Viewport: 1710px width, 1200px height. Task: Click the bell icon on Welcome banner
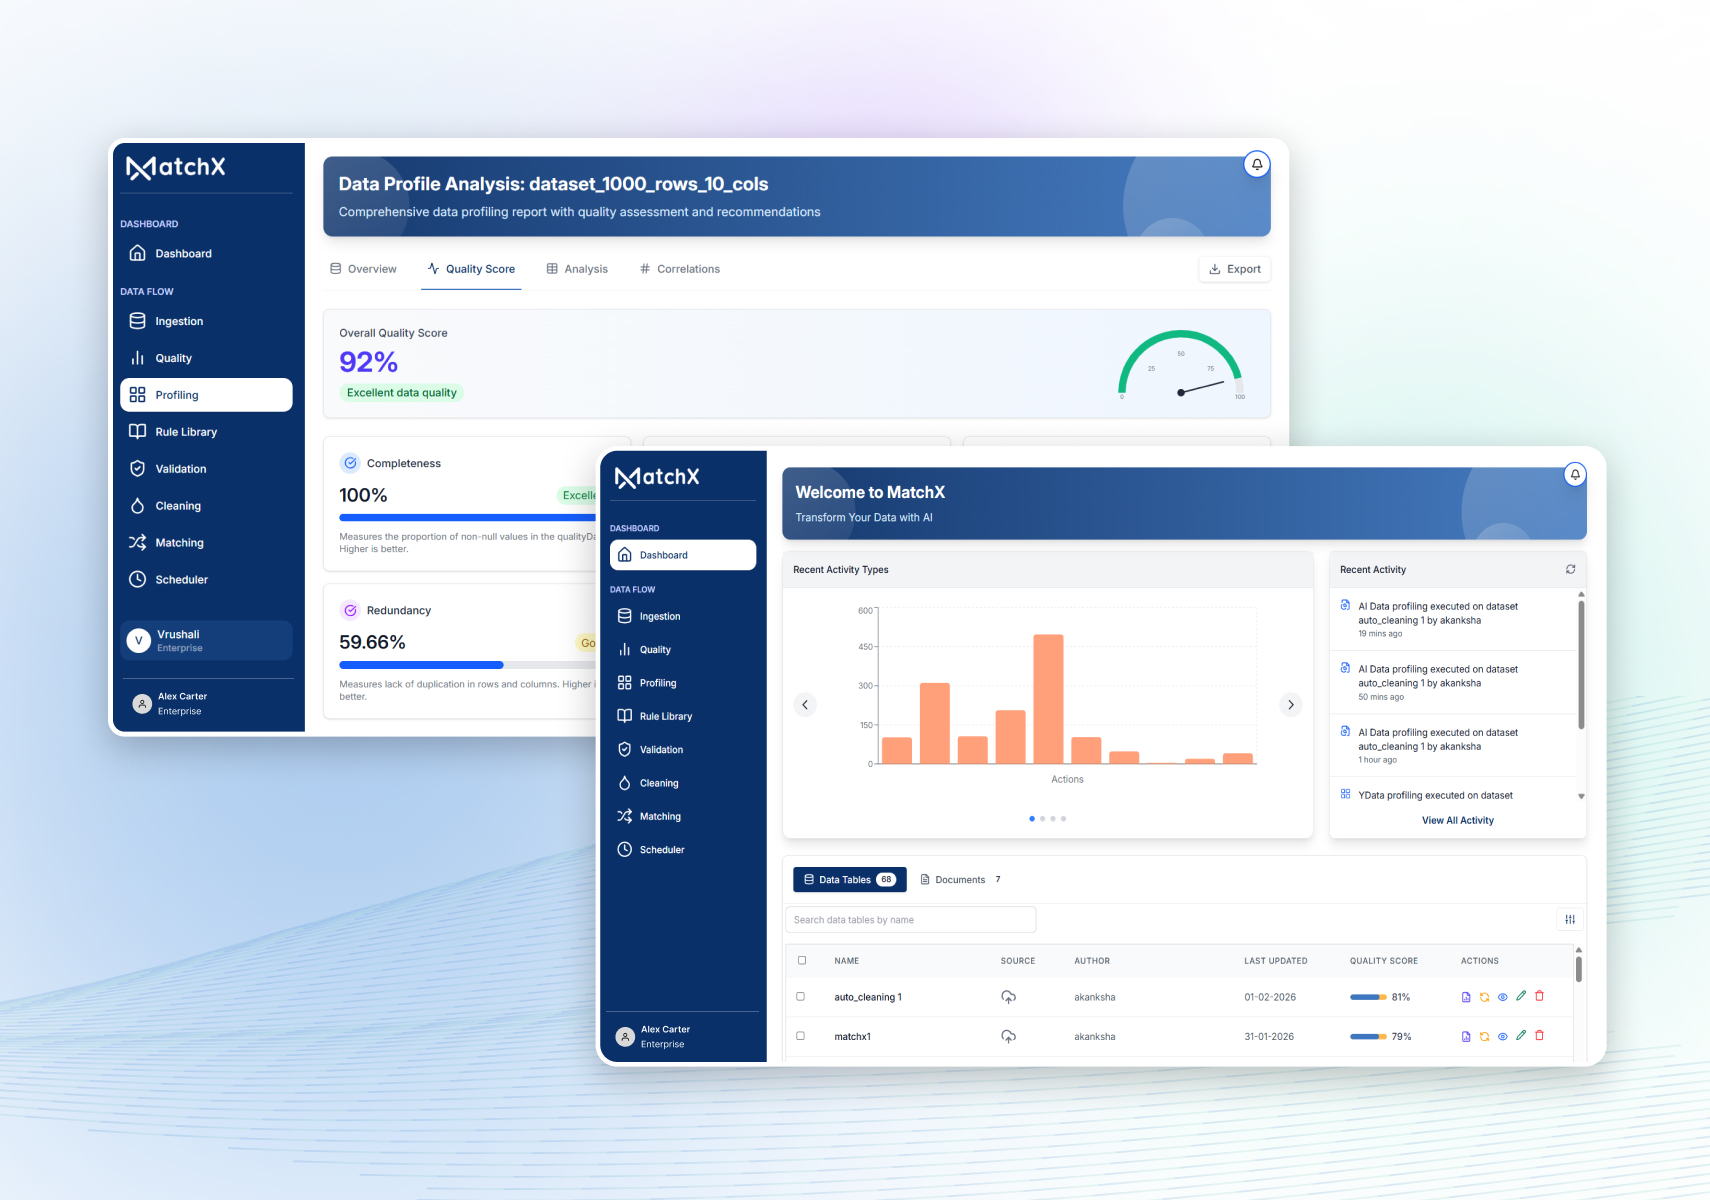pos(1575,474)
